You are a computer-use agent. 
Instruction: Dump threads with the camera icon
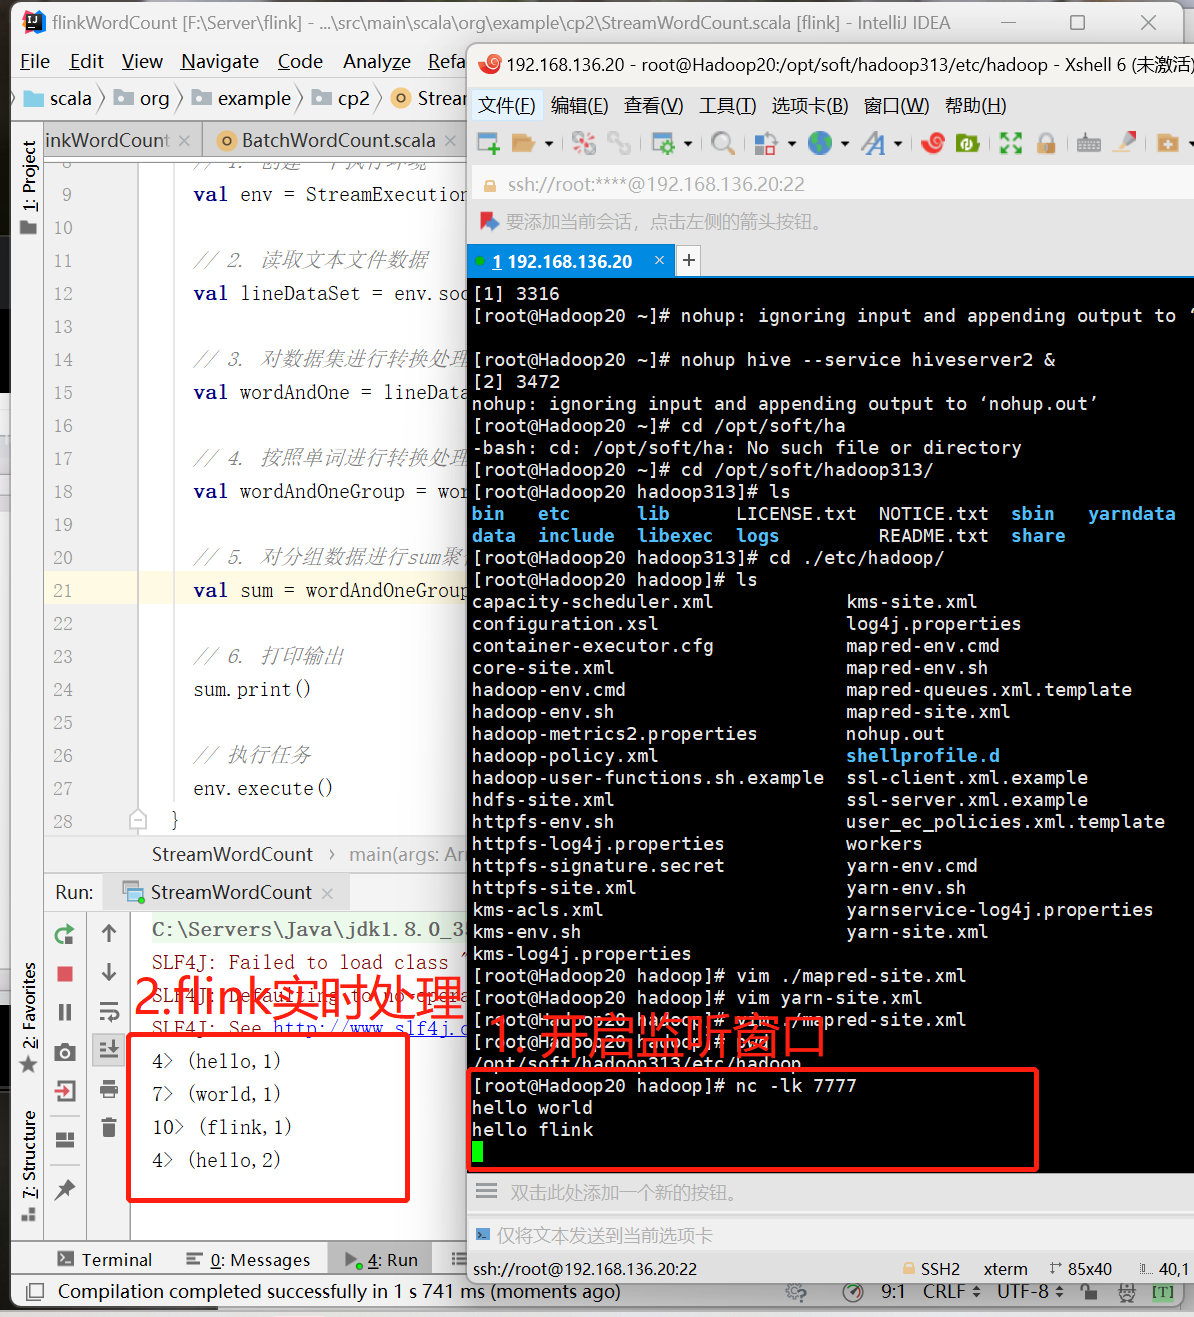pyautogui.click(x=65, y=1052)
